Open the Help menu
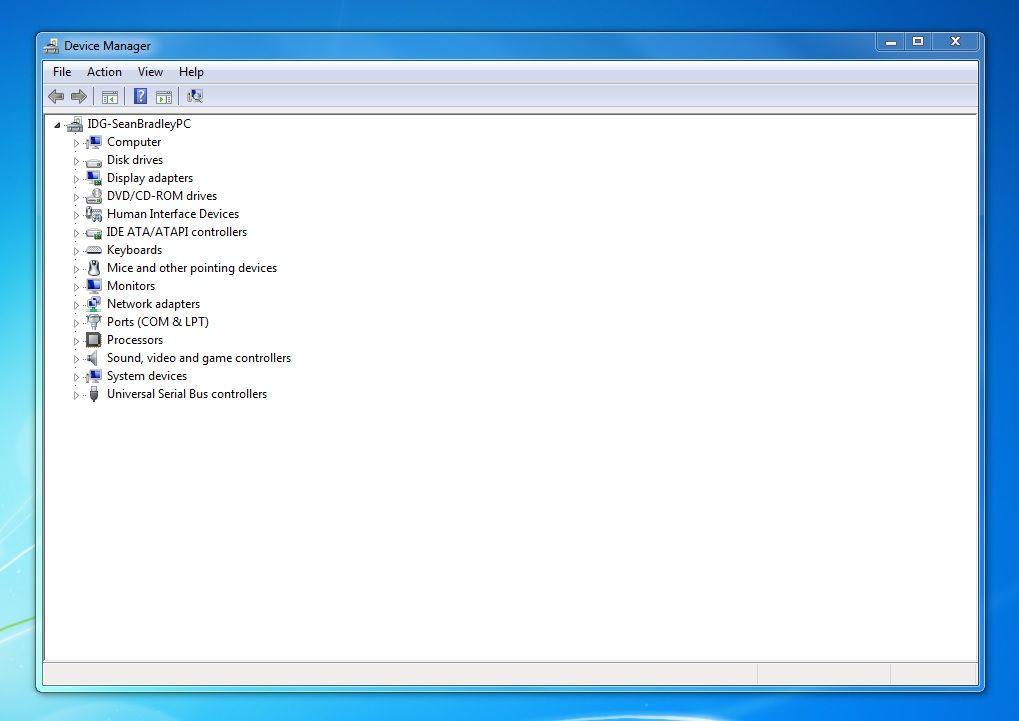Image resolution: width=1019 pixels, height=721 pixels. click(x=191, y=72)
